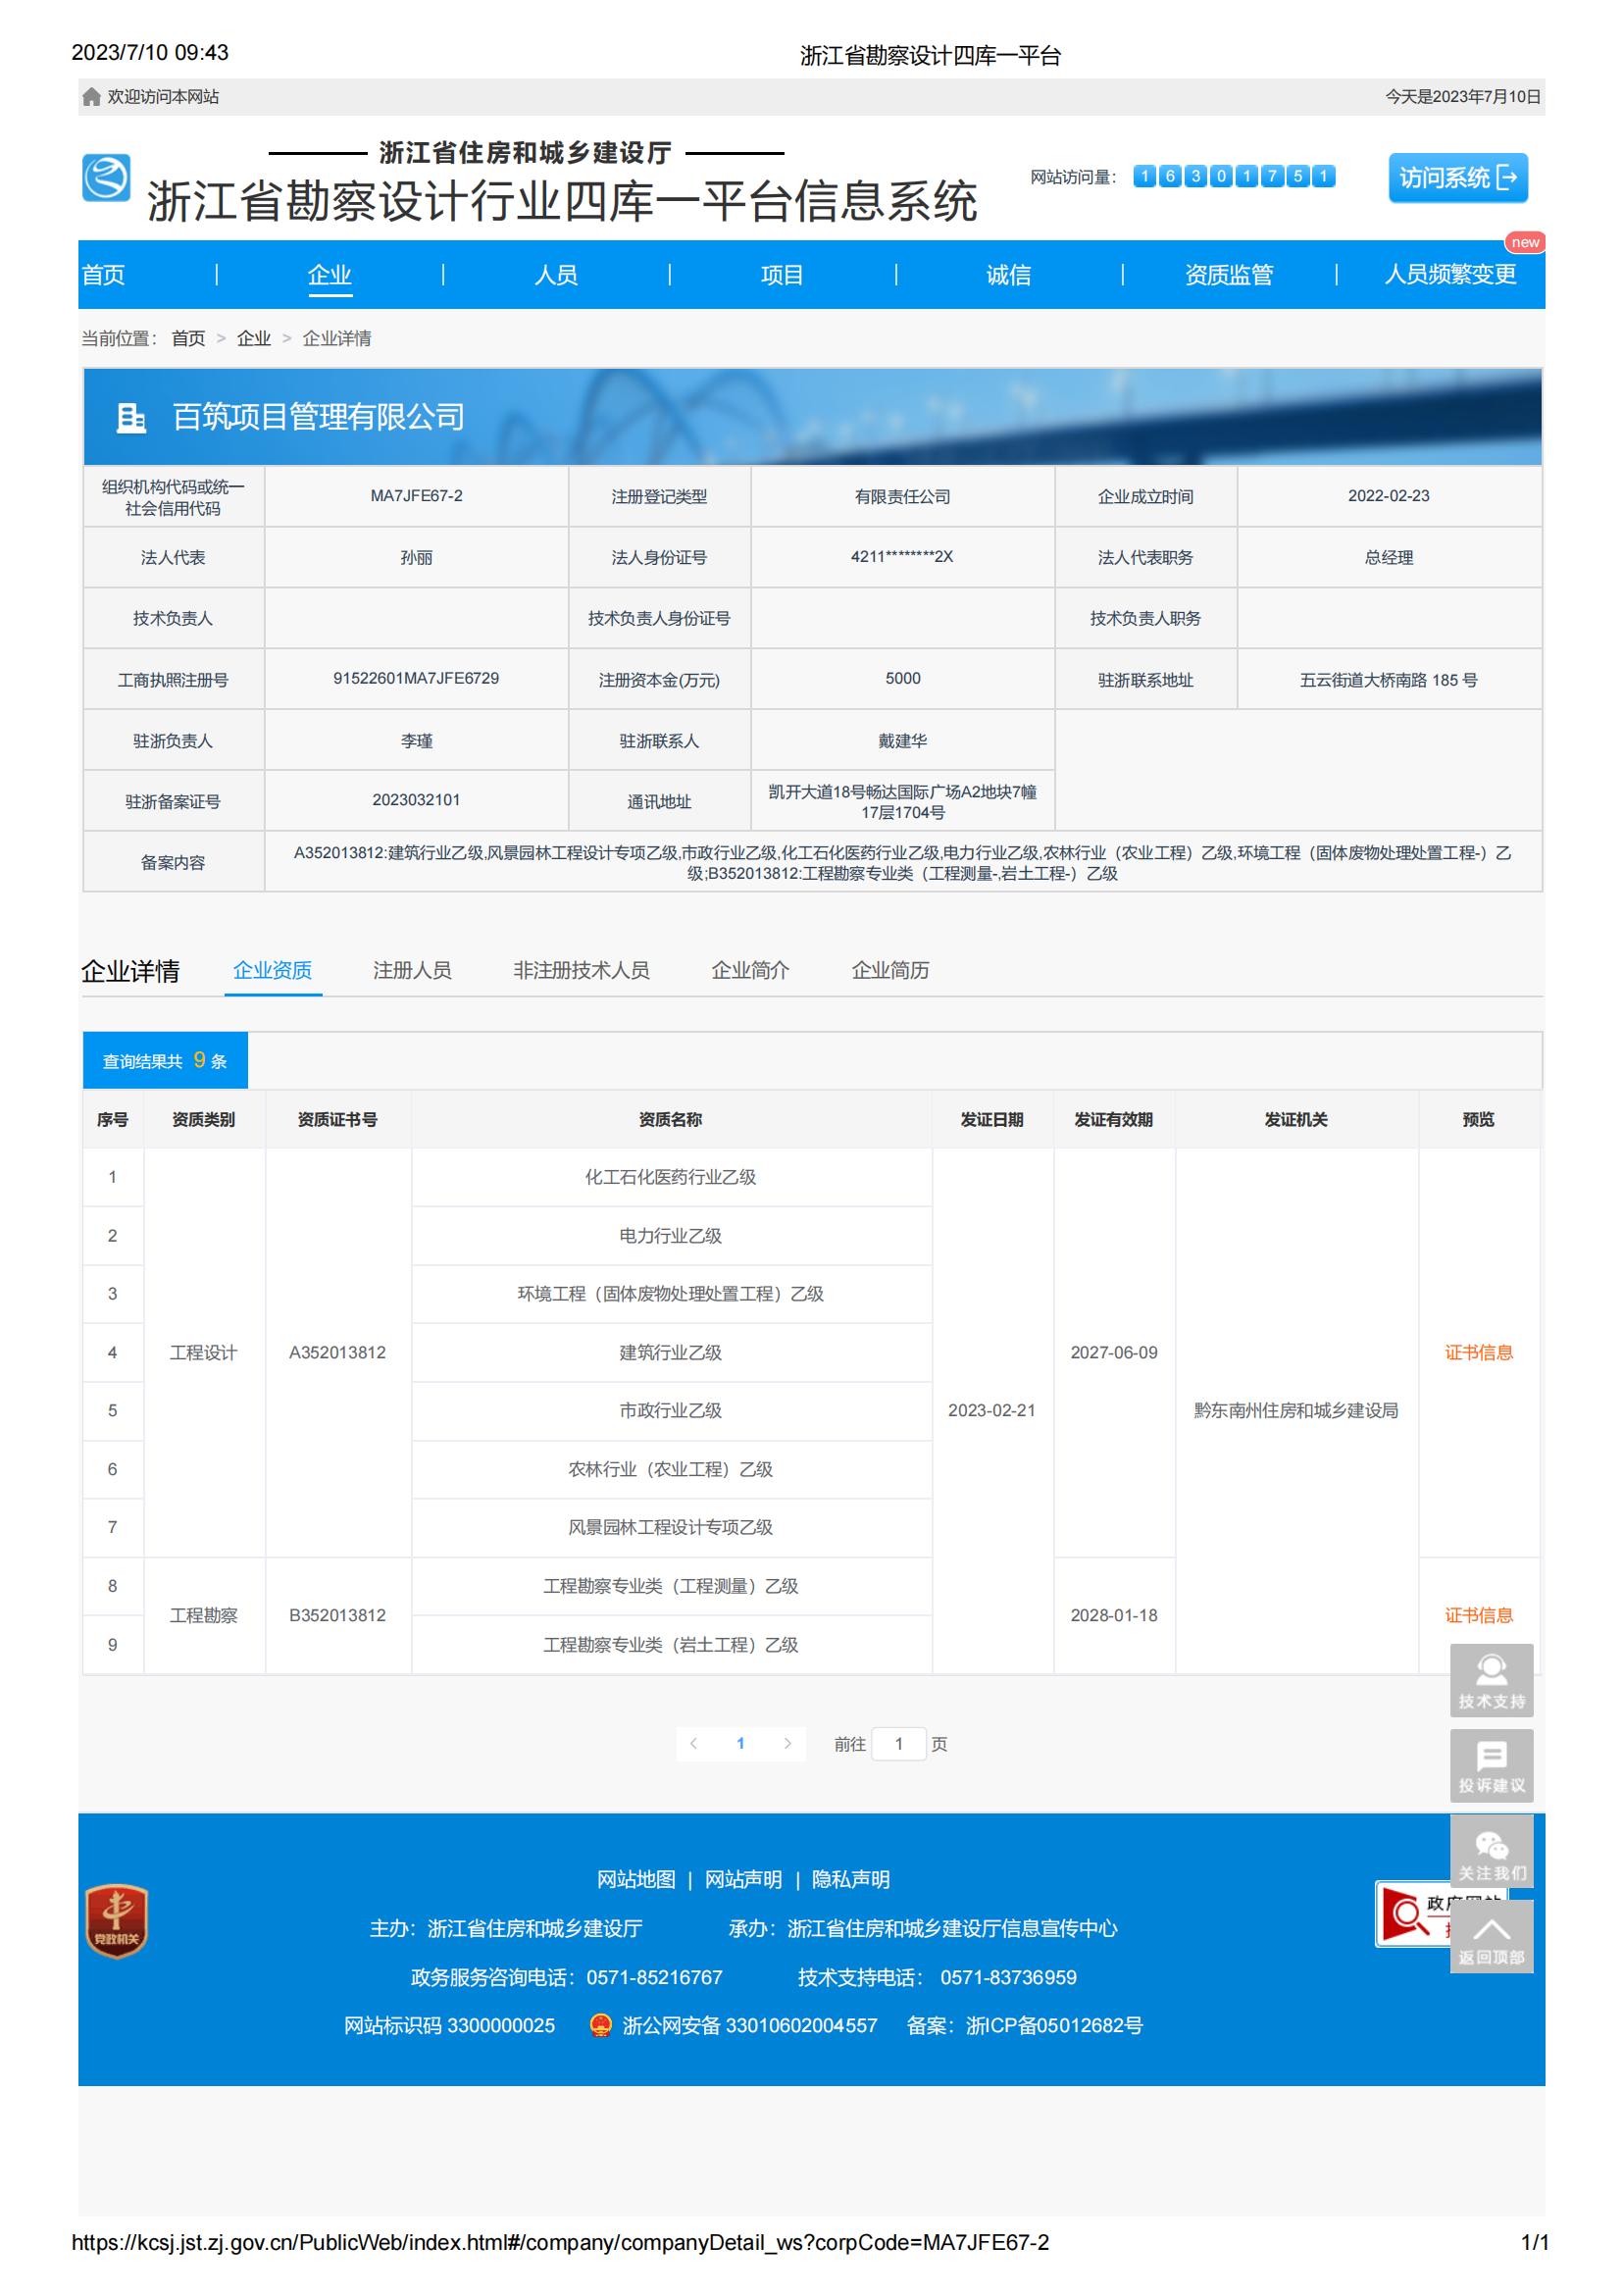Click the page number jump input field
This screenshot has width=1623, height=2296.
[898, 1744]
